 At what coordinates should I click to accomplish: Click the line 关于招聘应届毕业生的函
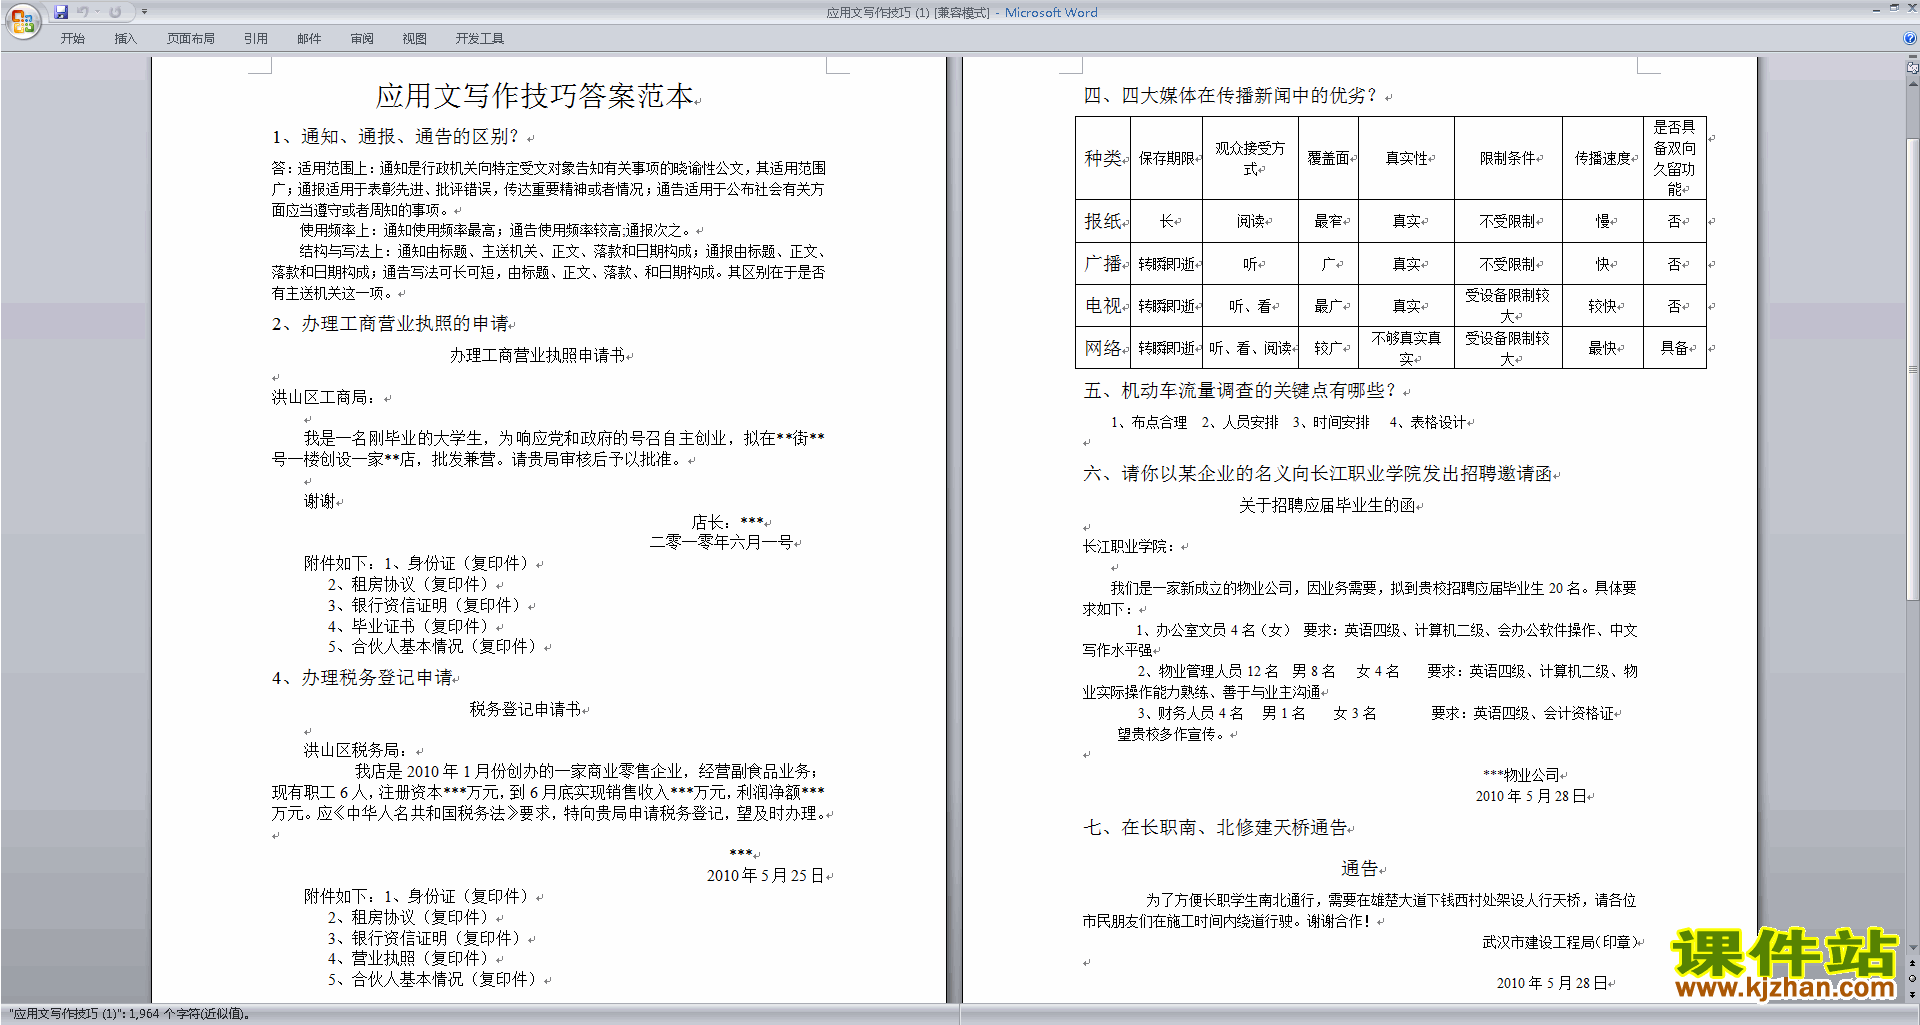click(x=1327, y=506)
